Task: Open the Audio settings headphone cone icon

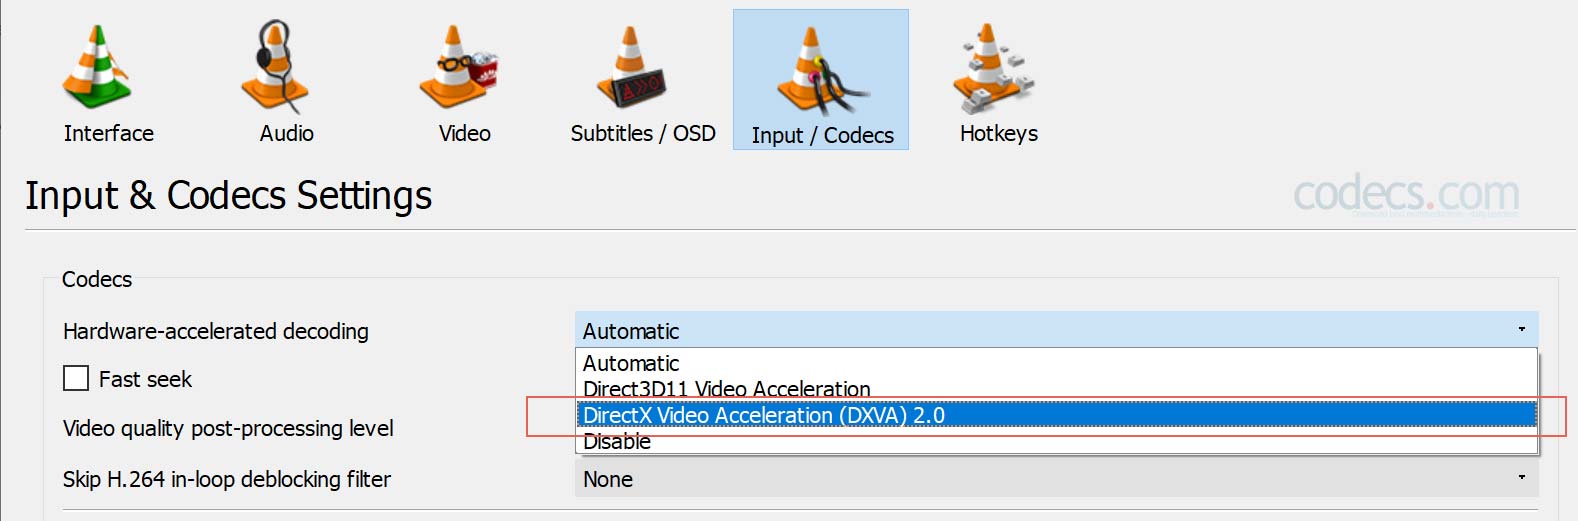Action: [275, 68]
